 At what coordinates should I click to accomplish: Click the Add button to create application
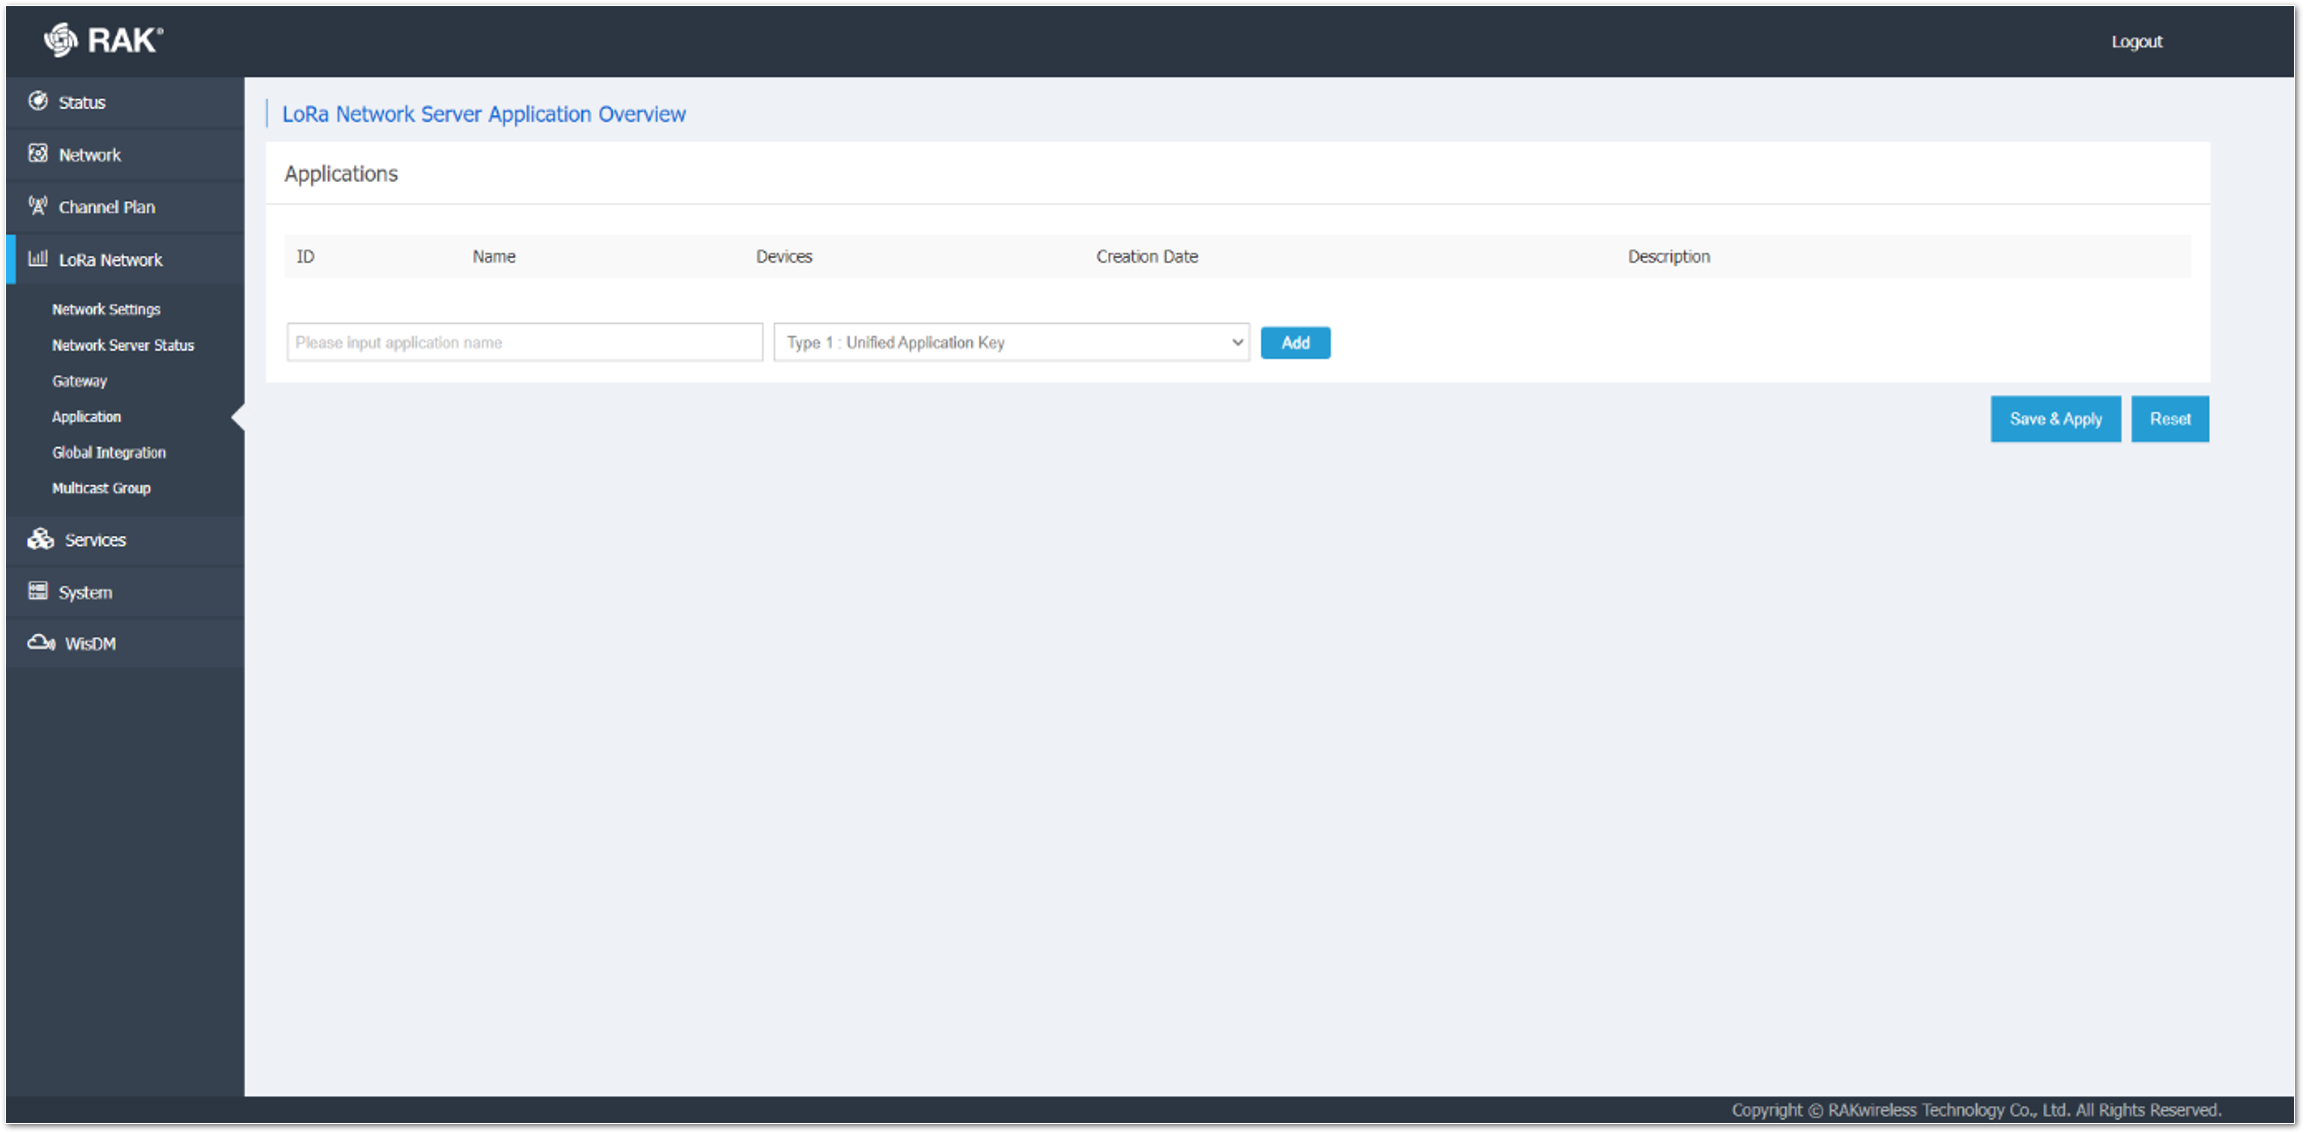1295,342
